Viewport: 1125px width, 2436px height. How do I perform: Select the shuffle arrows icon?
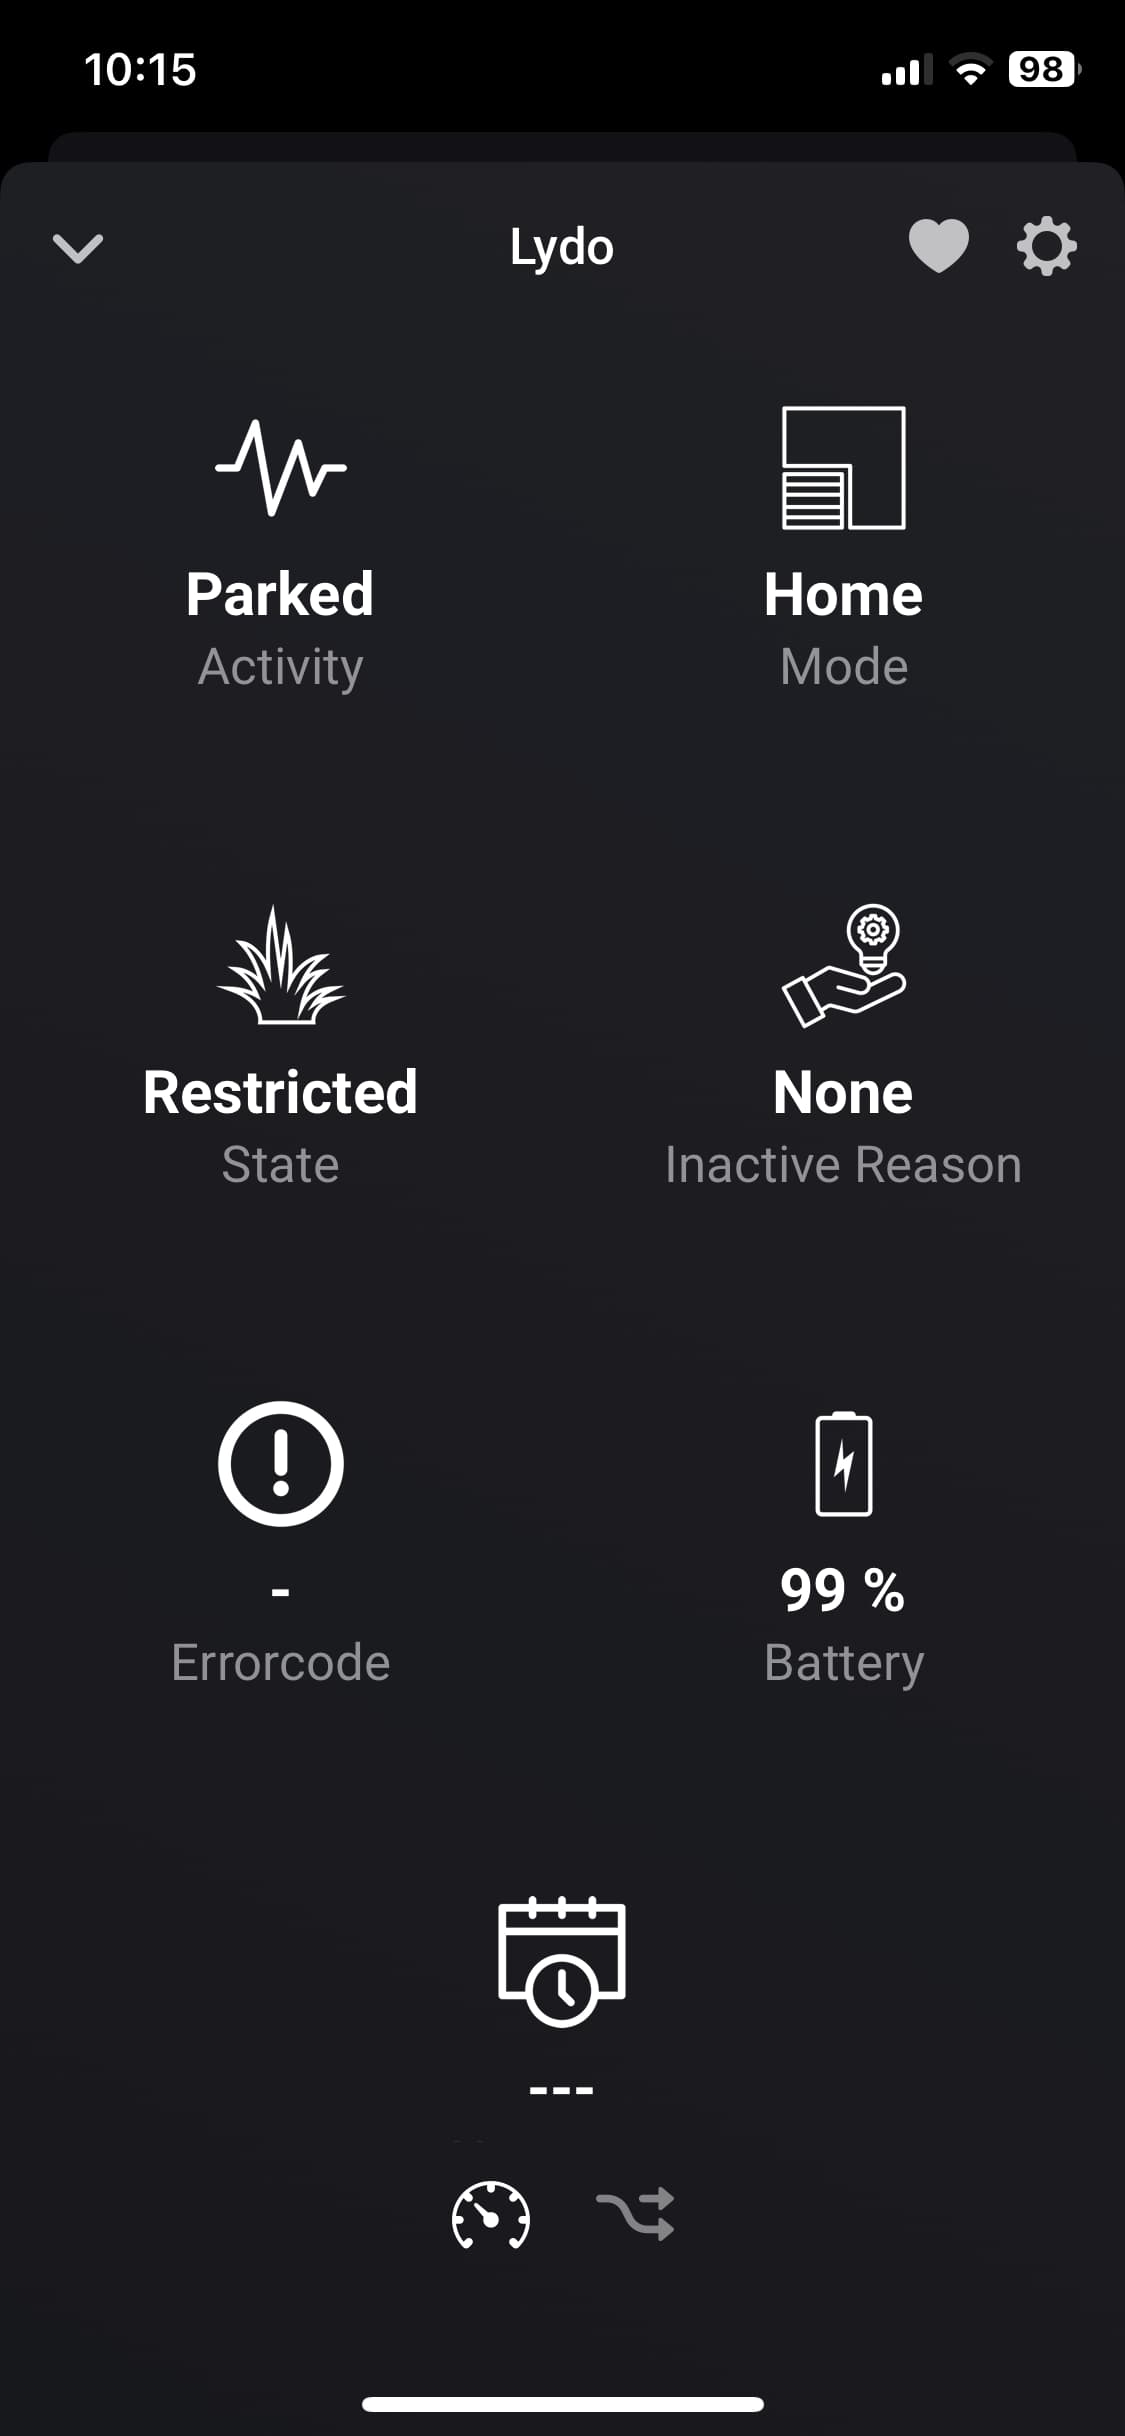coord(635,2214)
